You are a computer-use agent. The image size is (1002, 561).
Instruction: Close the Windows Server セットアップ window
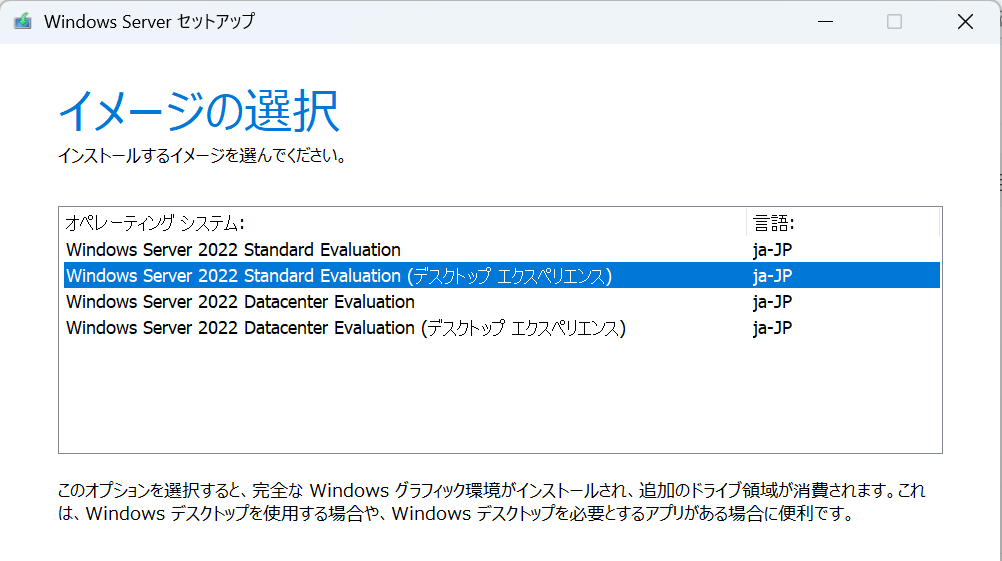pos(965,22)
